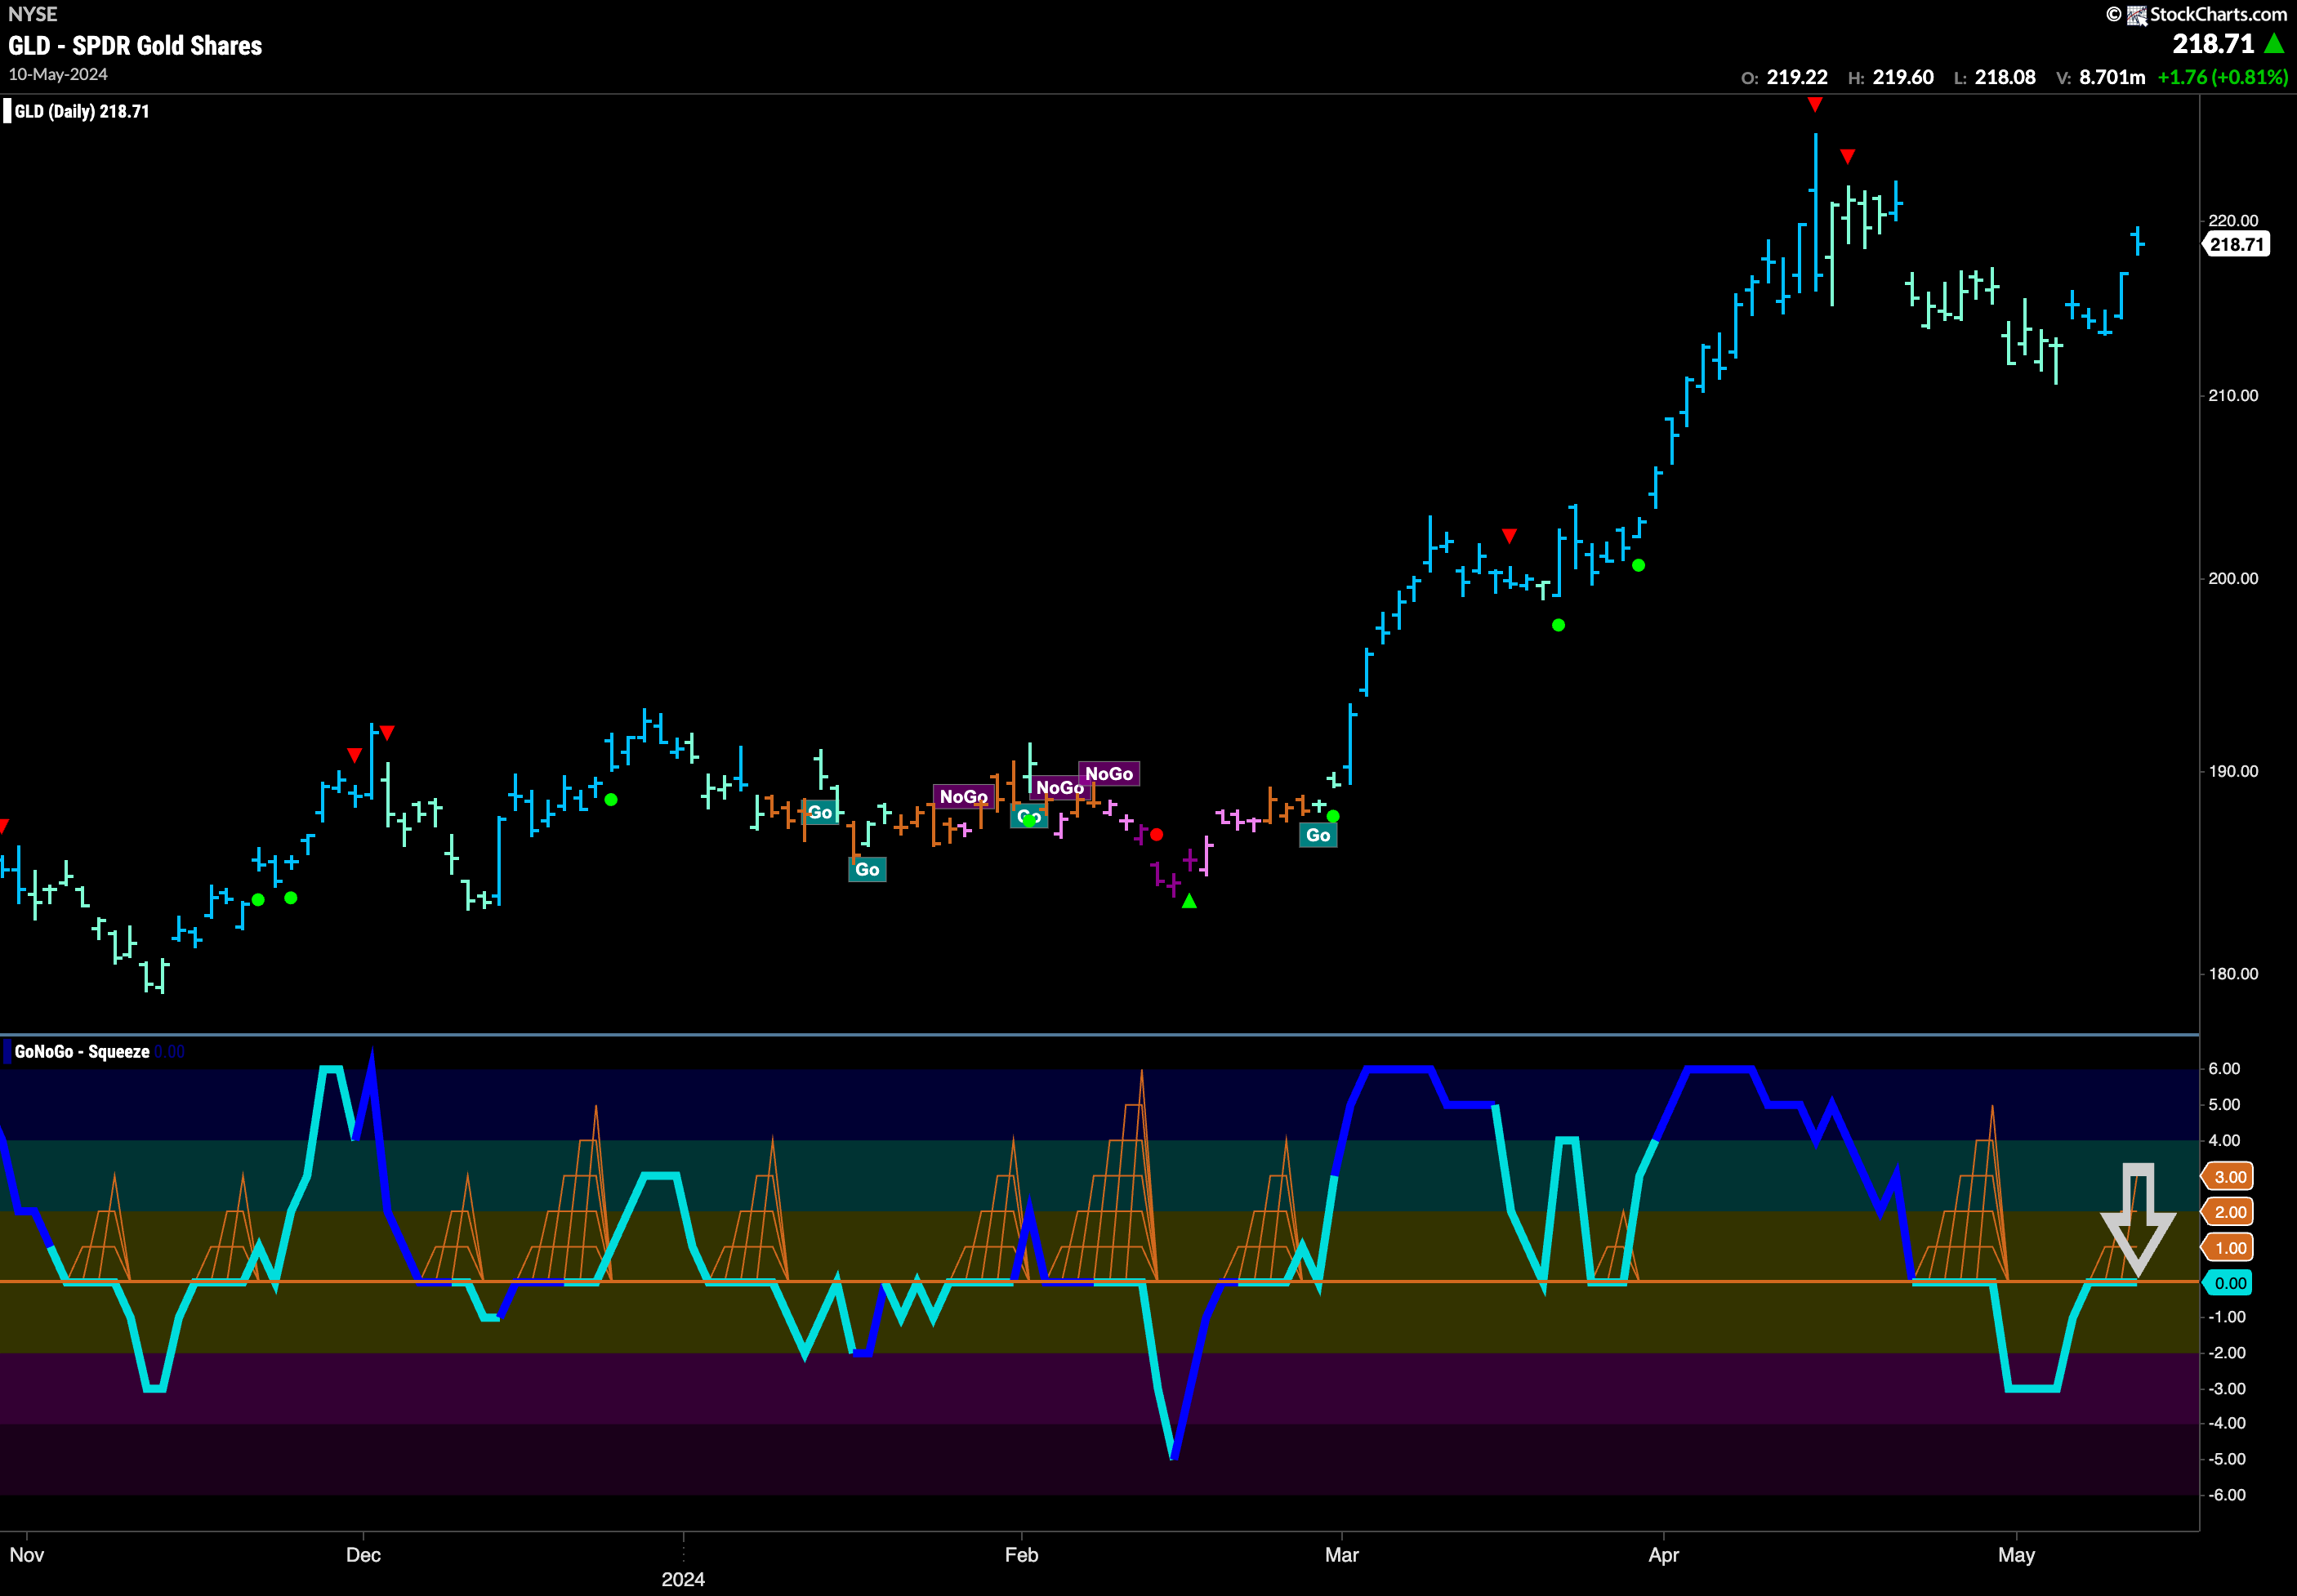Image resolution: width=2297 pixels, height=1596 pixels.
Task: Click the orange 2.00 squeeze level tag
Action: [2228, 1212]
